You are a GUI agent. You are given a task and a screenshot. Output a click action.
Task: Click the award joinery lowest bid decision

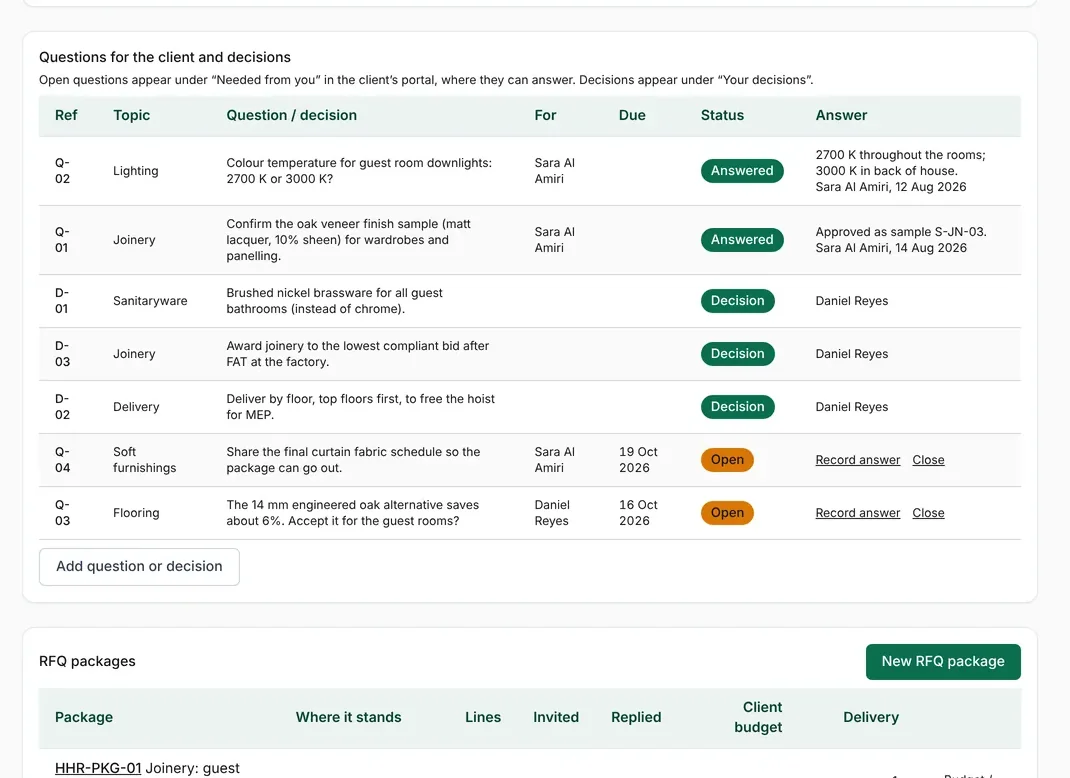pyautogui.click(x=358, y=354)
